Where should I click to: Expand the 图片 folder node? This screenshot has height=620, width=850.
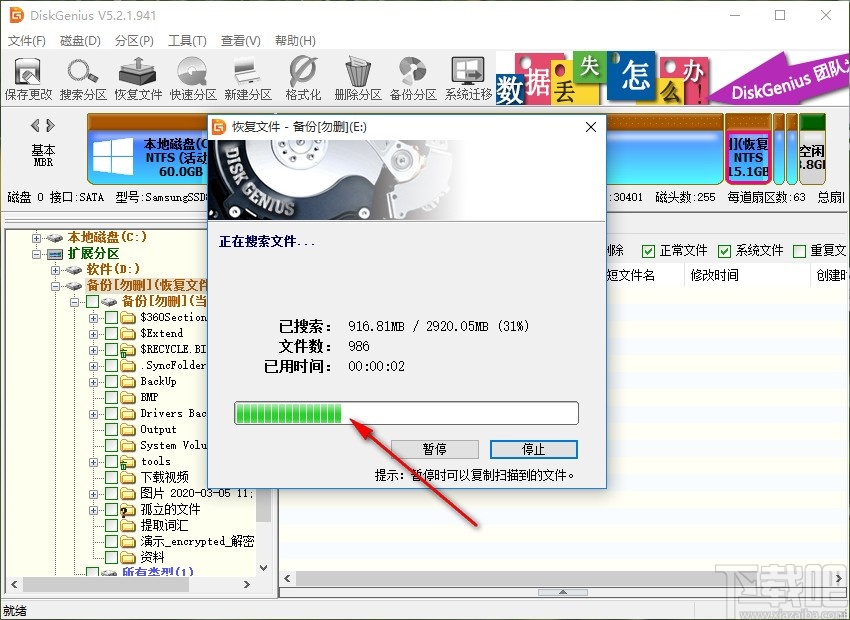pyautogui.click(x=93, y=494)
